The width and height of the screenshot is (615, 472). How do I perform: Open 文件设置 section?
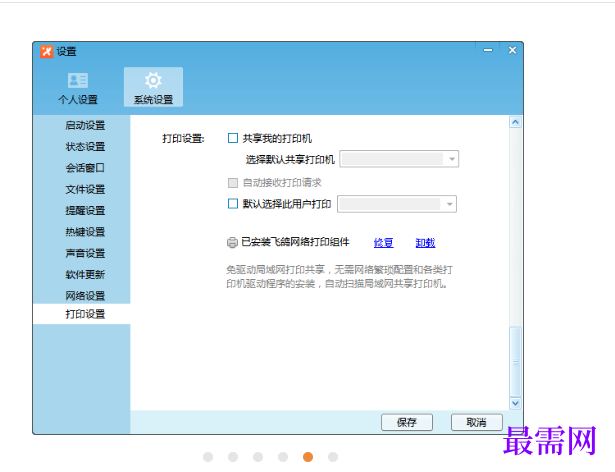click(x=85, y=190)
